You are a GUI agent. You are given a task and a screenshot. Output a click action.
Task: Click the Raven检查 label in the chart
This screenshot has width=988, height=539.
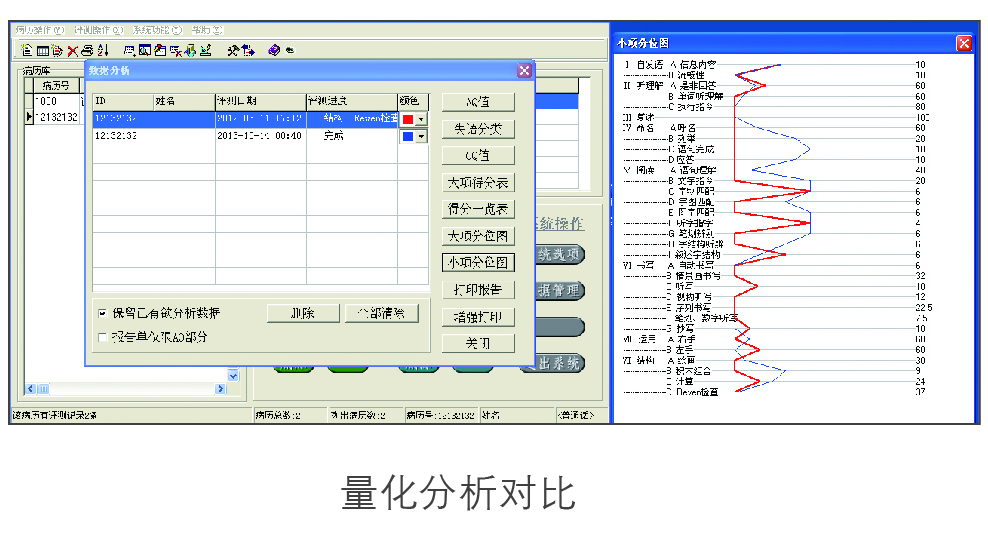point(697,392)
